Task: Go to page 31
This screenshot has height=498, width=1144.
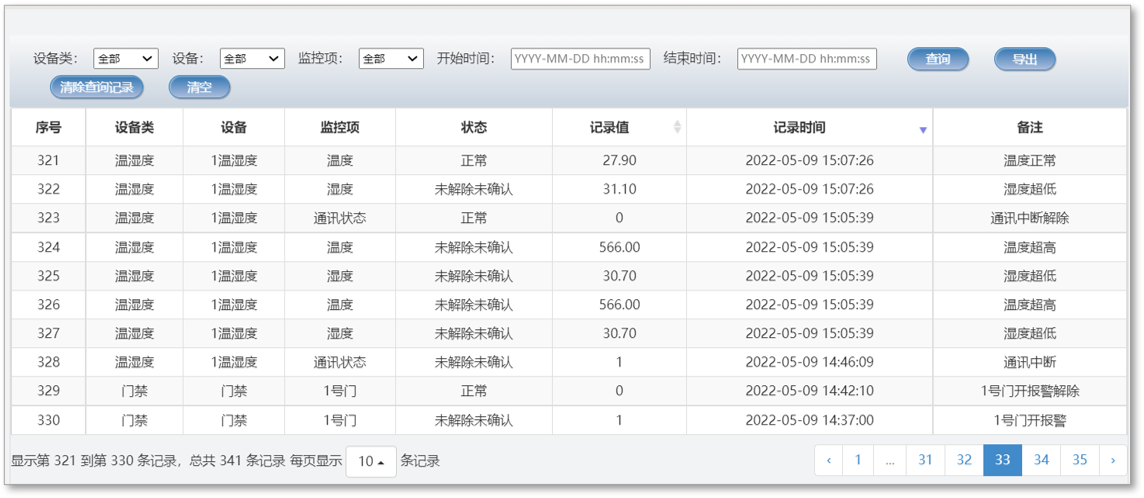Action: click(x=925, y=460)
